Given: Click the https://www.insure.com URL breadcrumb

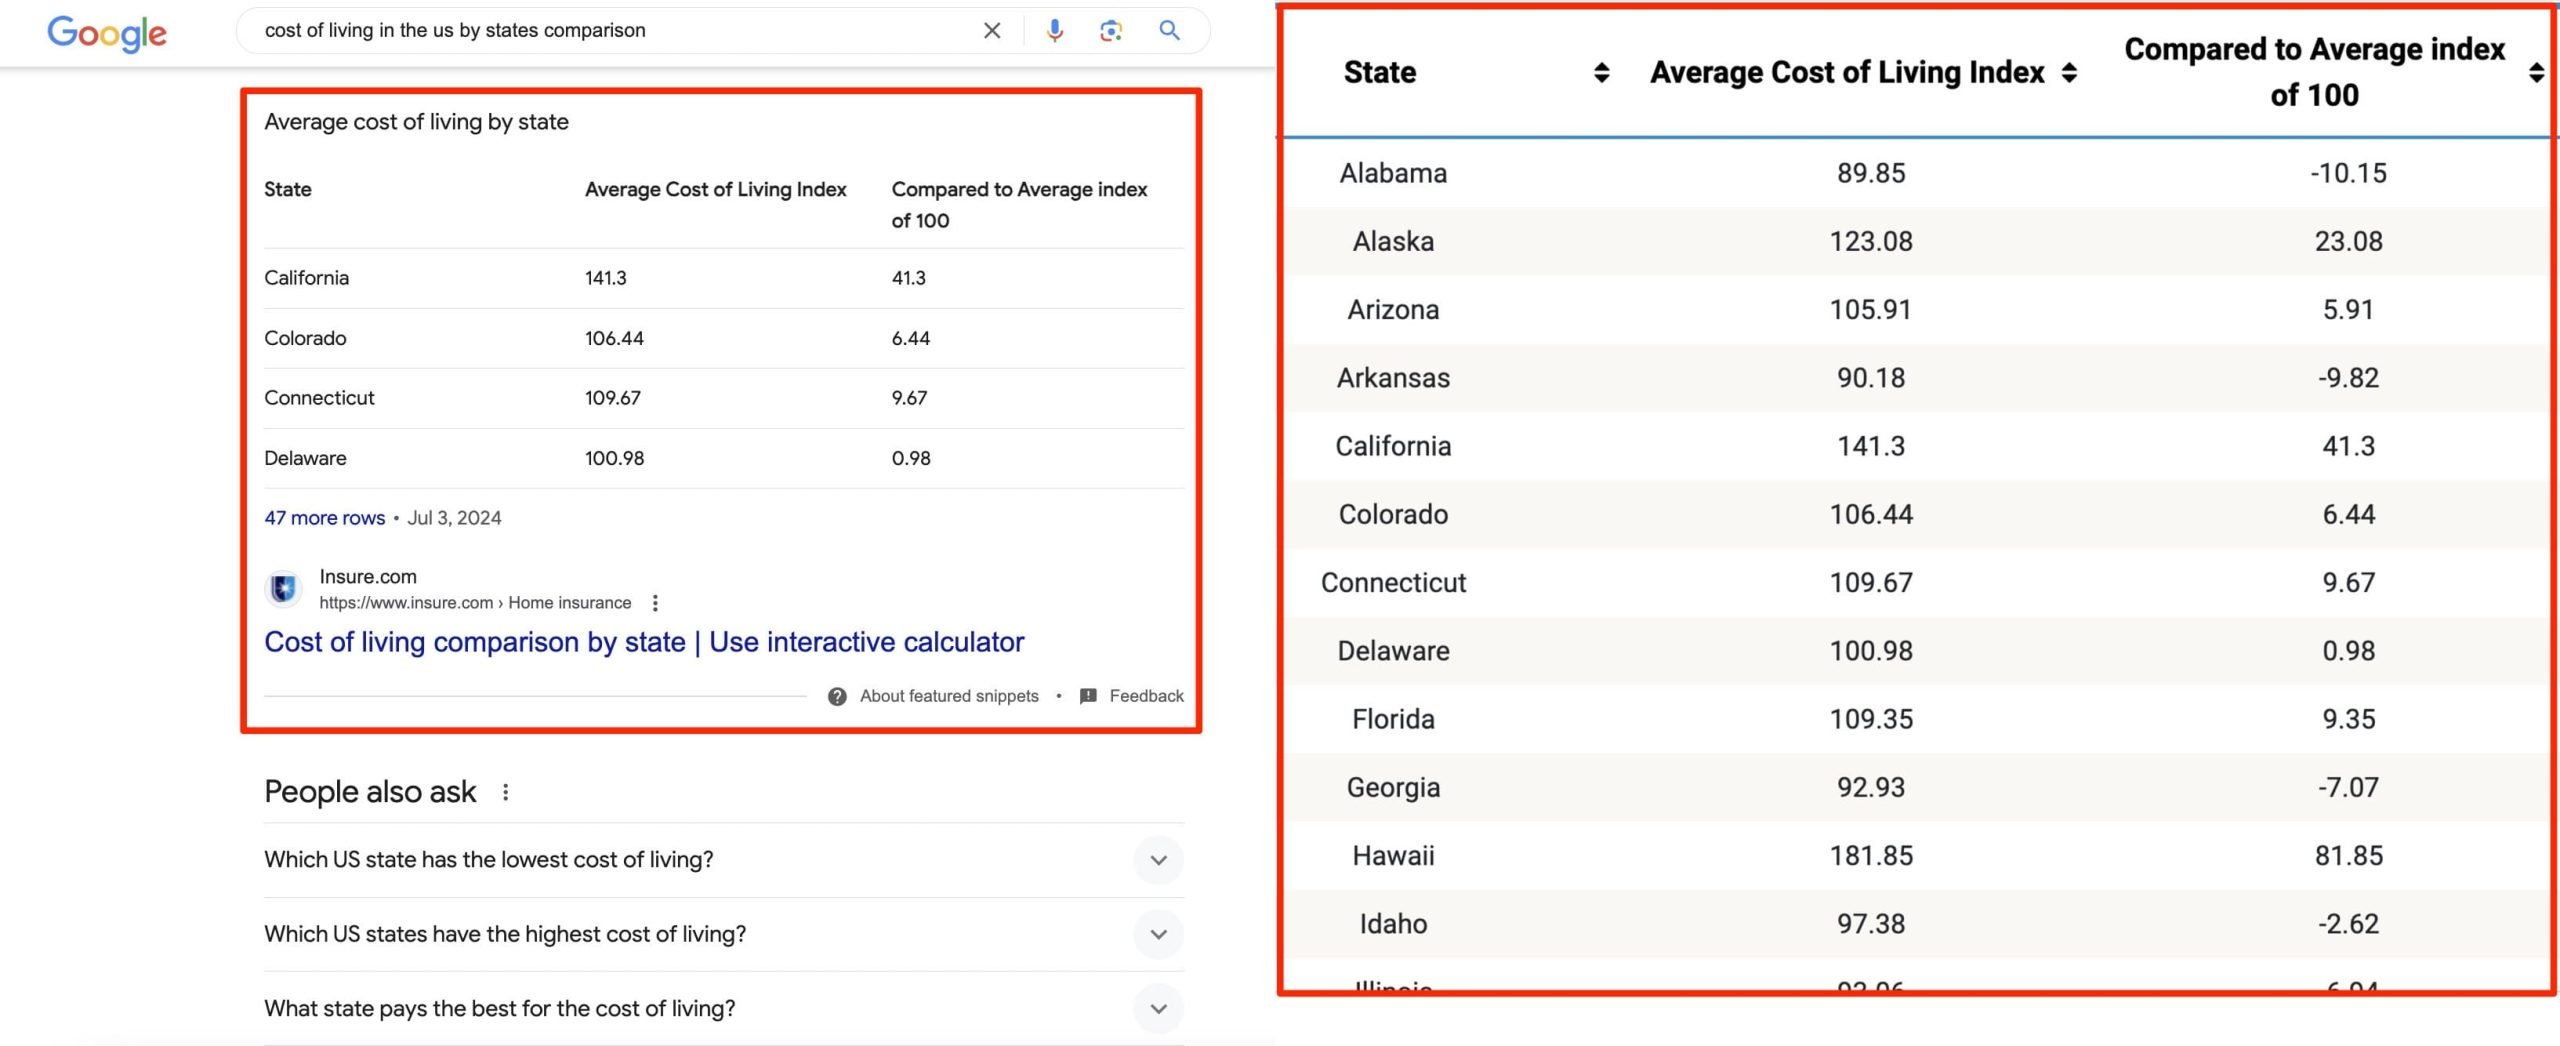Looking at the screenshot, I should [475, 603].
